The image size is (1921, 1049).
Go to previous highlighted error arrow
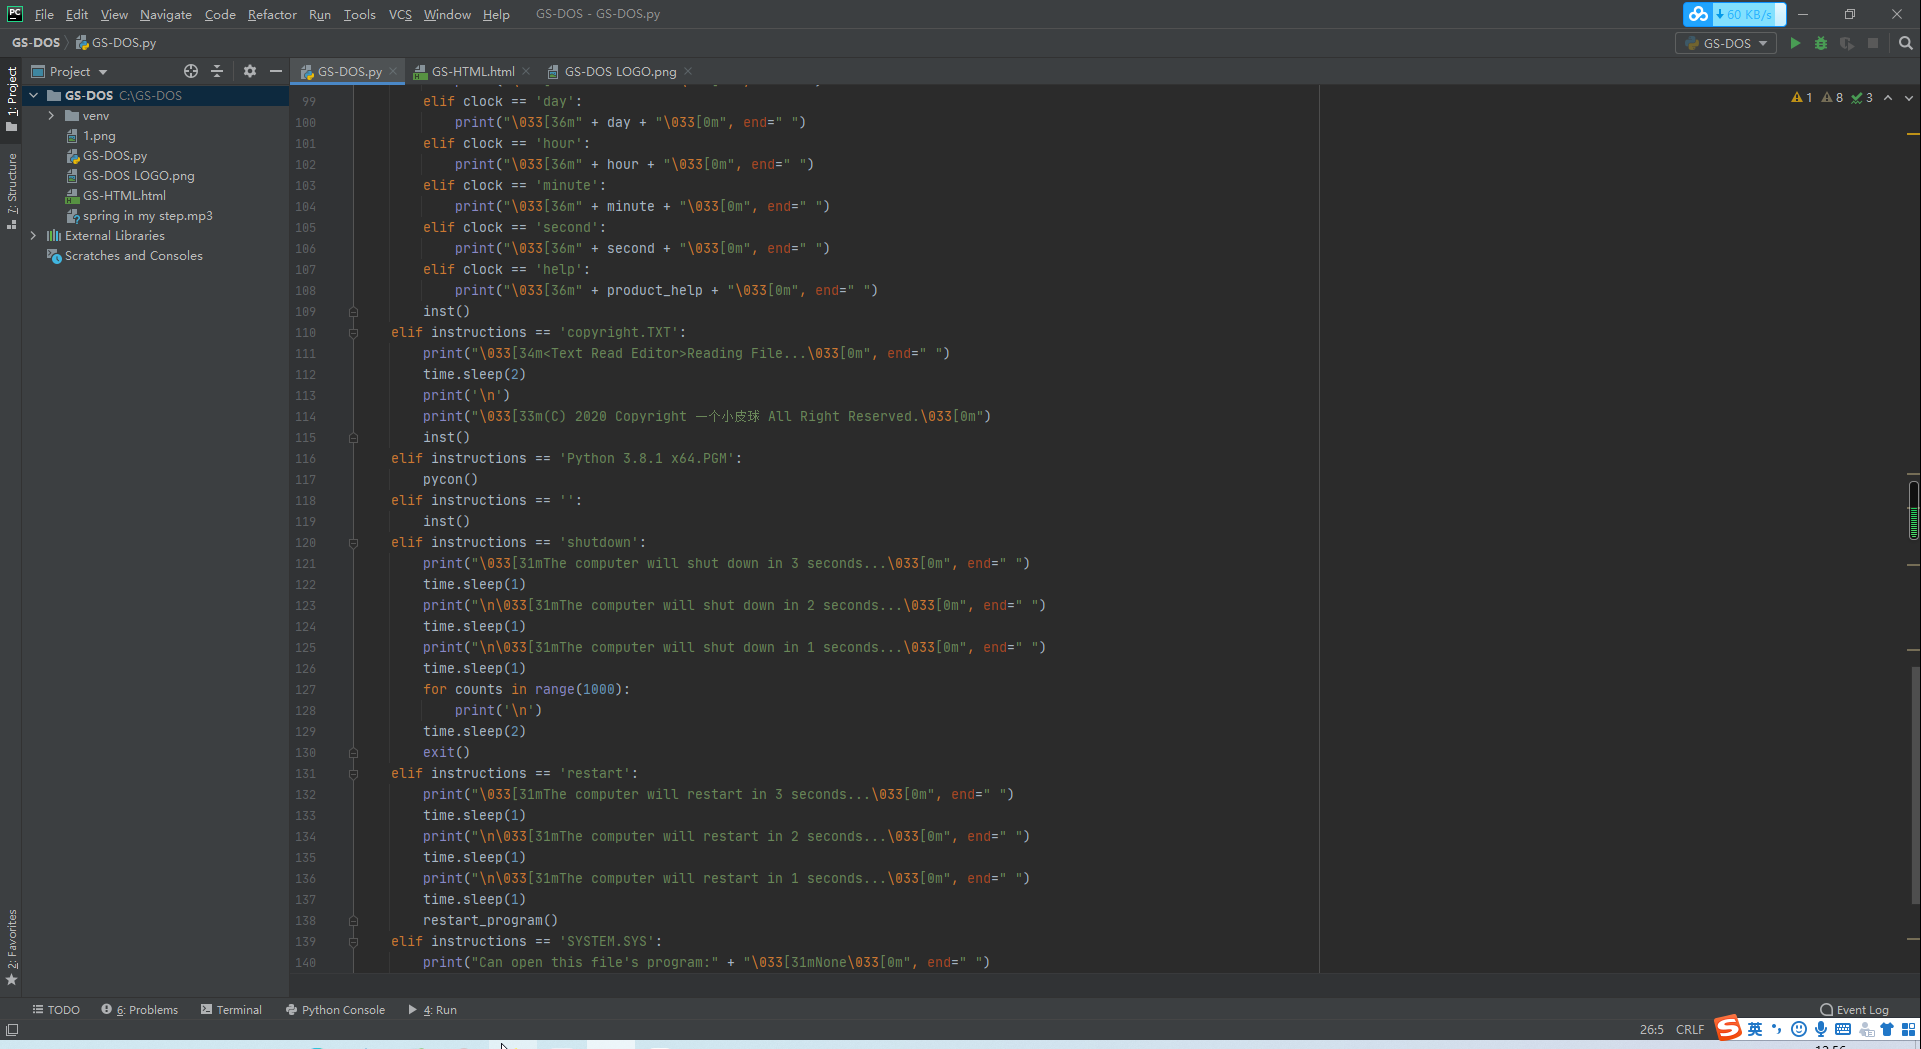point(1888,97)
